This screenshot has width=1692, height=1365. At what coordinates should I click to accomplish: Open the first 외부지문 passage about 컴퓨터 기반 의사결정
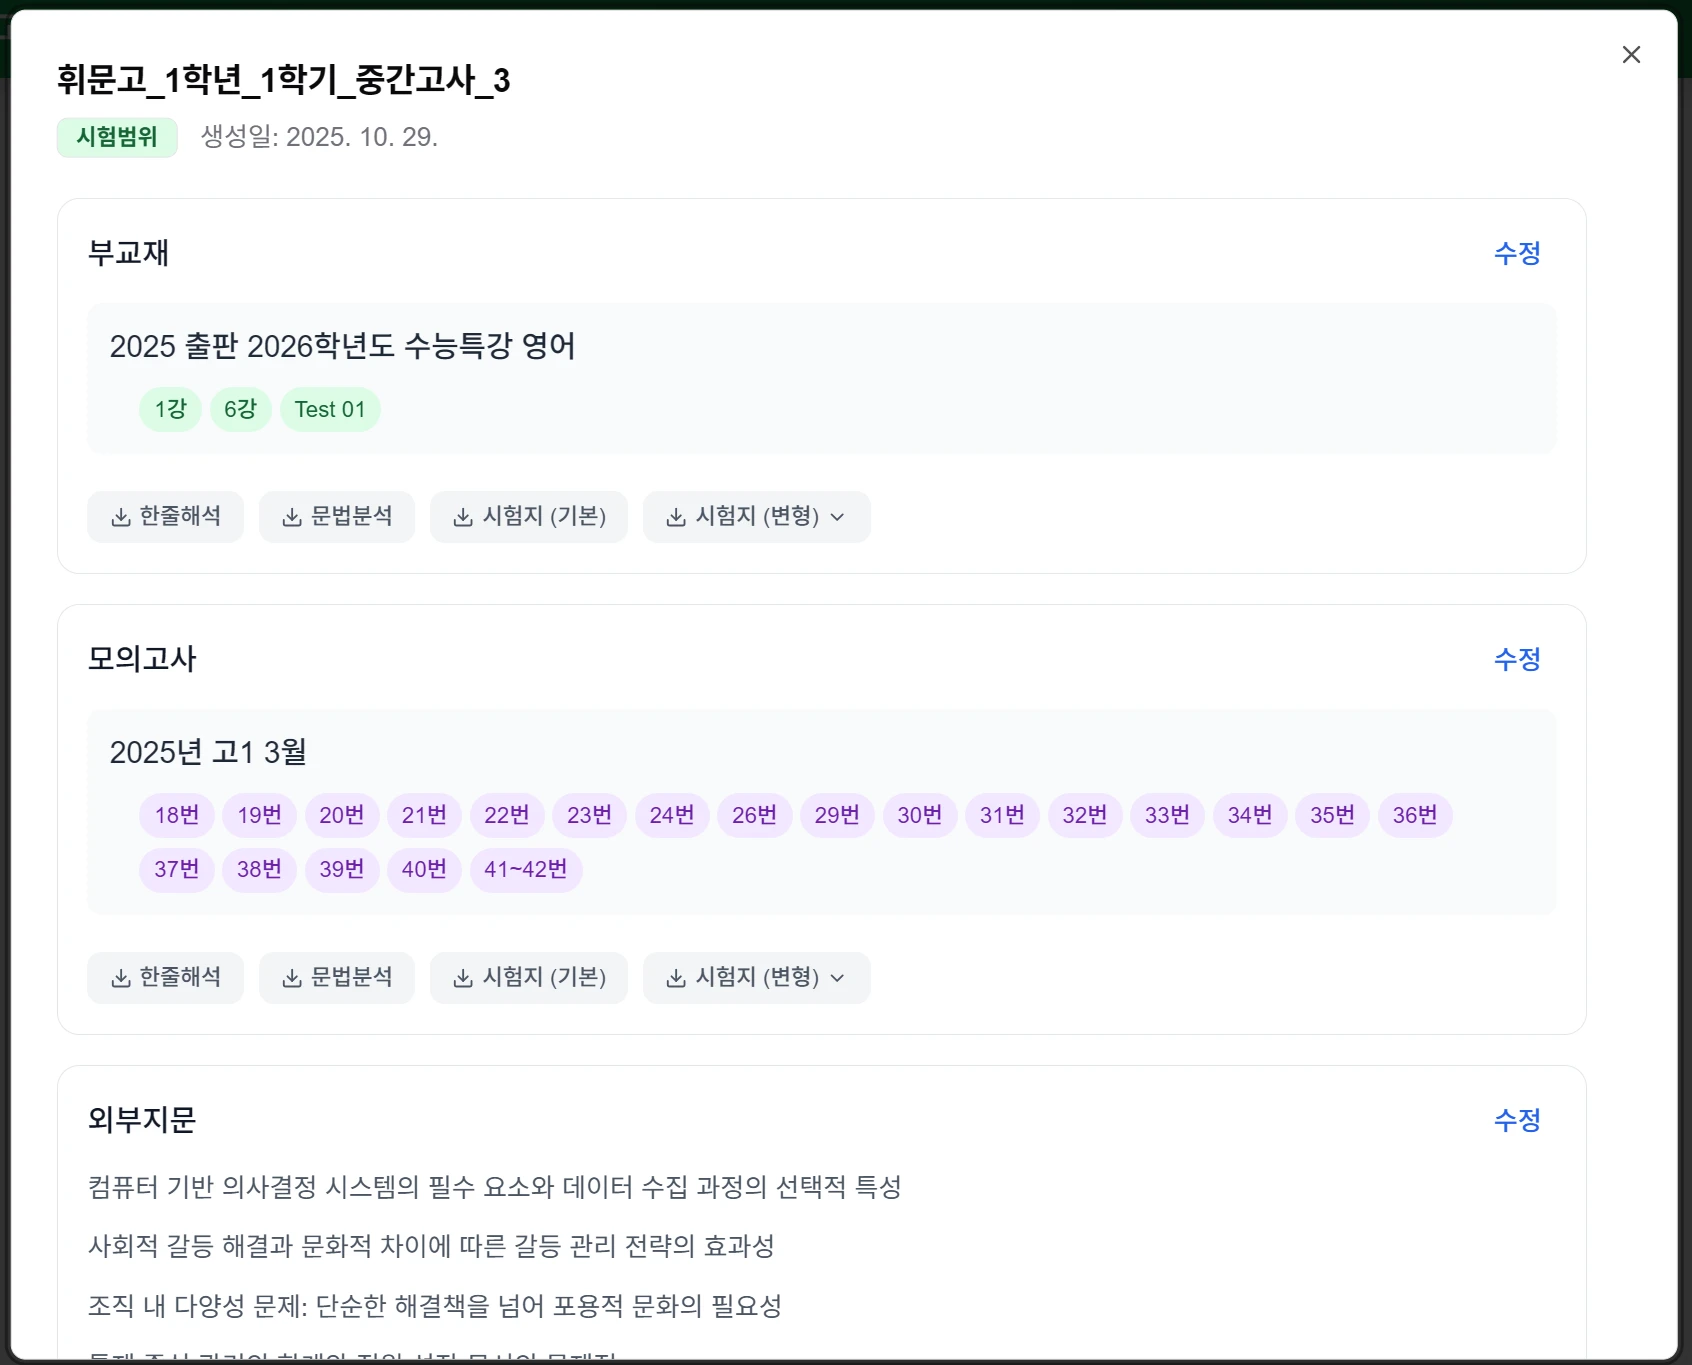495,1187
